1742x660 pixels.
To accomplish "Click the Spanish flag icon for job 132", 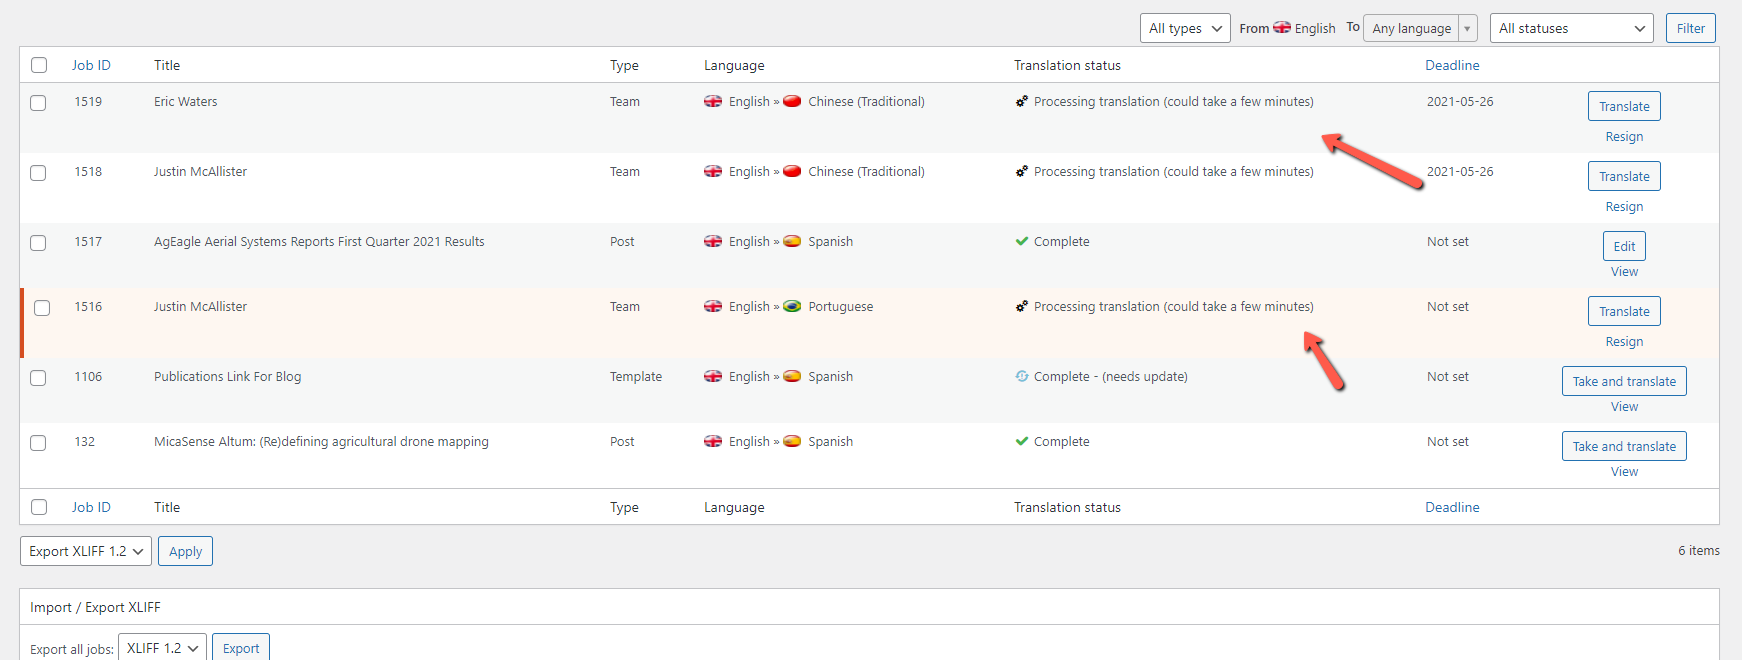I will [792, 442].
